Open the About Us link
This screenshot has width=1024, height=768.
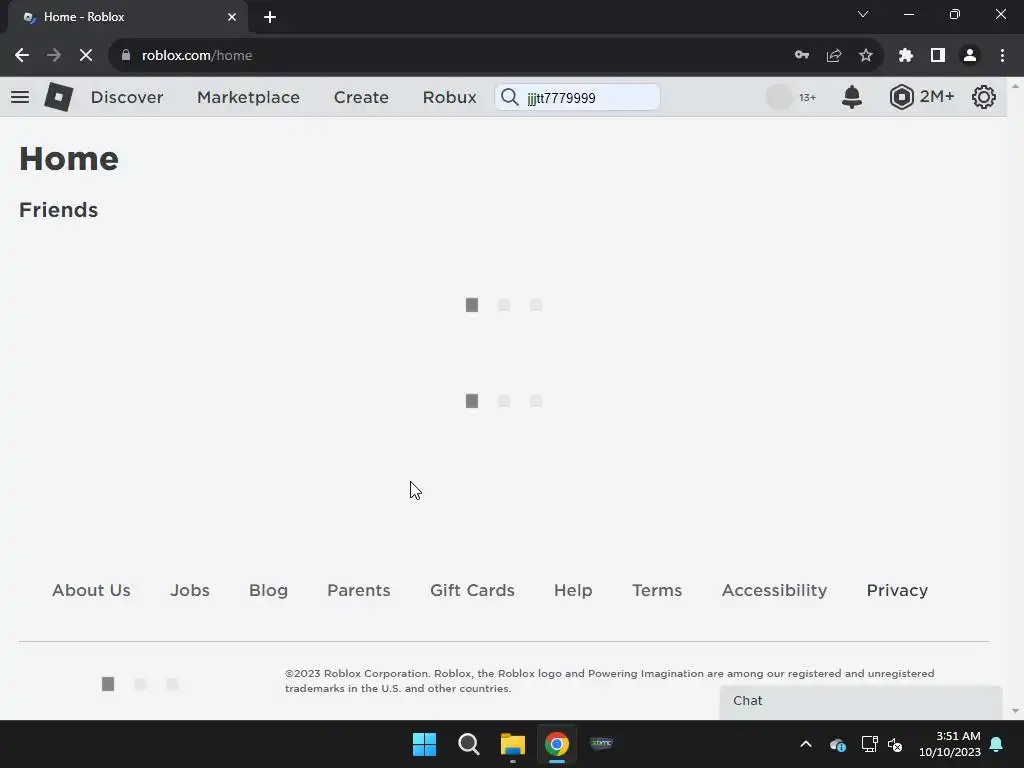[x=91, y=590]
